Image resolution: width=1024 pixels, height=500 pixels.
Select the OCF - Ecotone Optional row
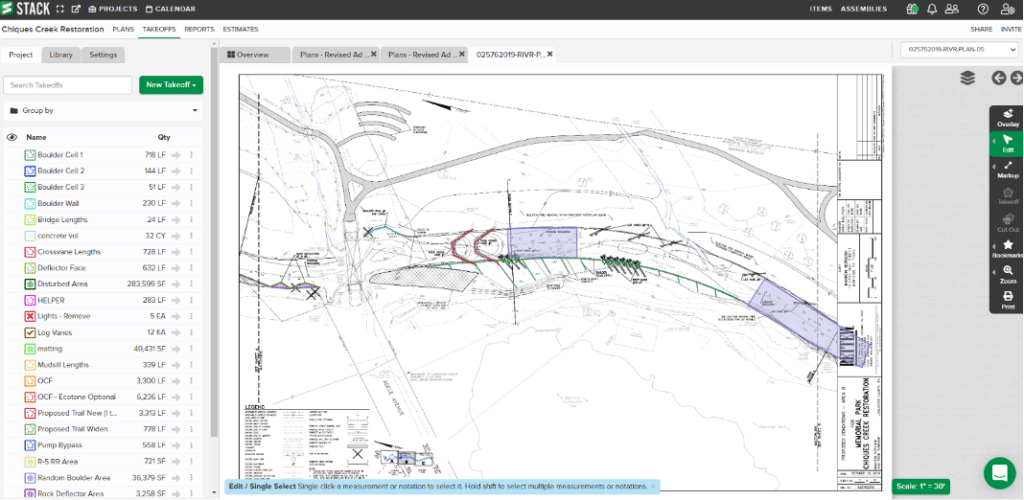pos(103,397)
